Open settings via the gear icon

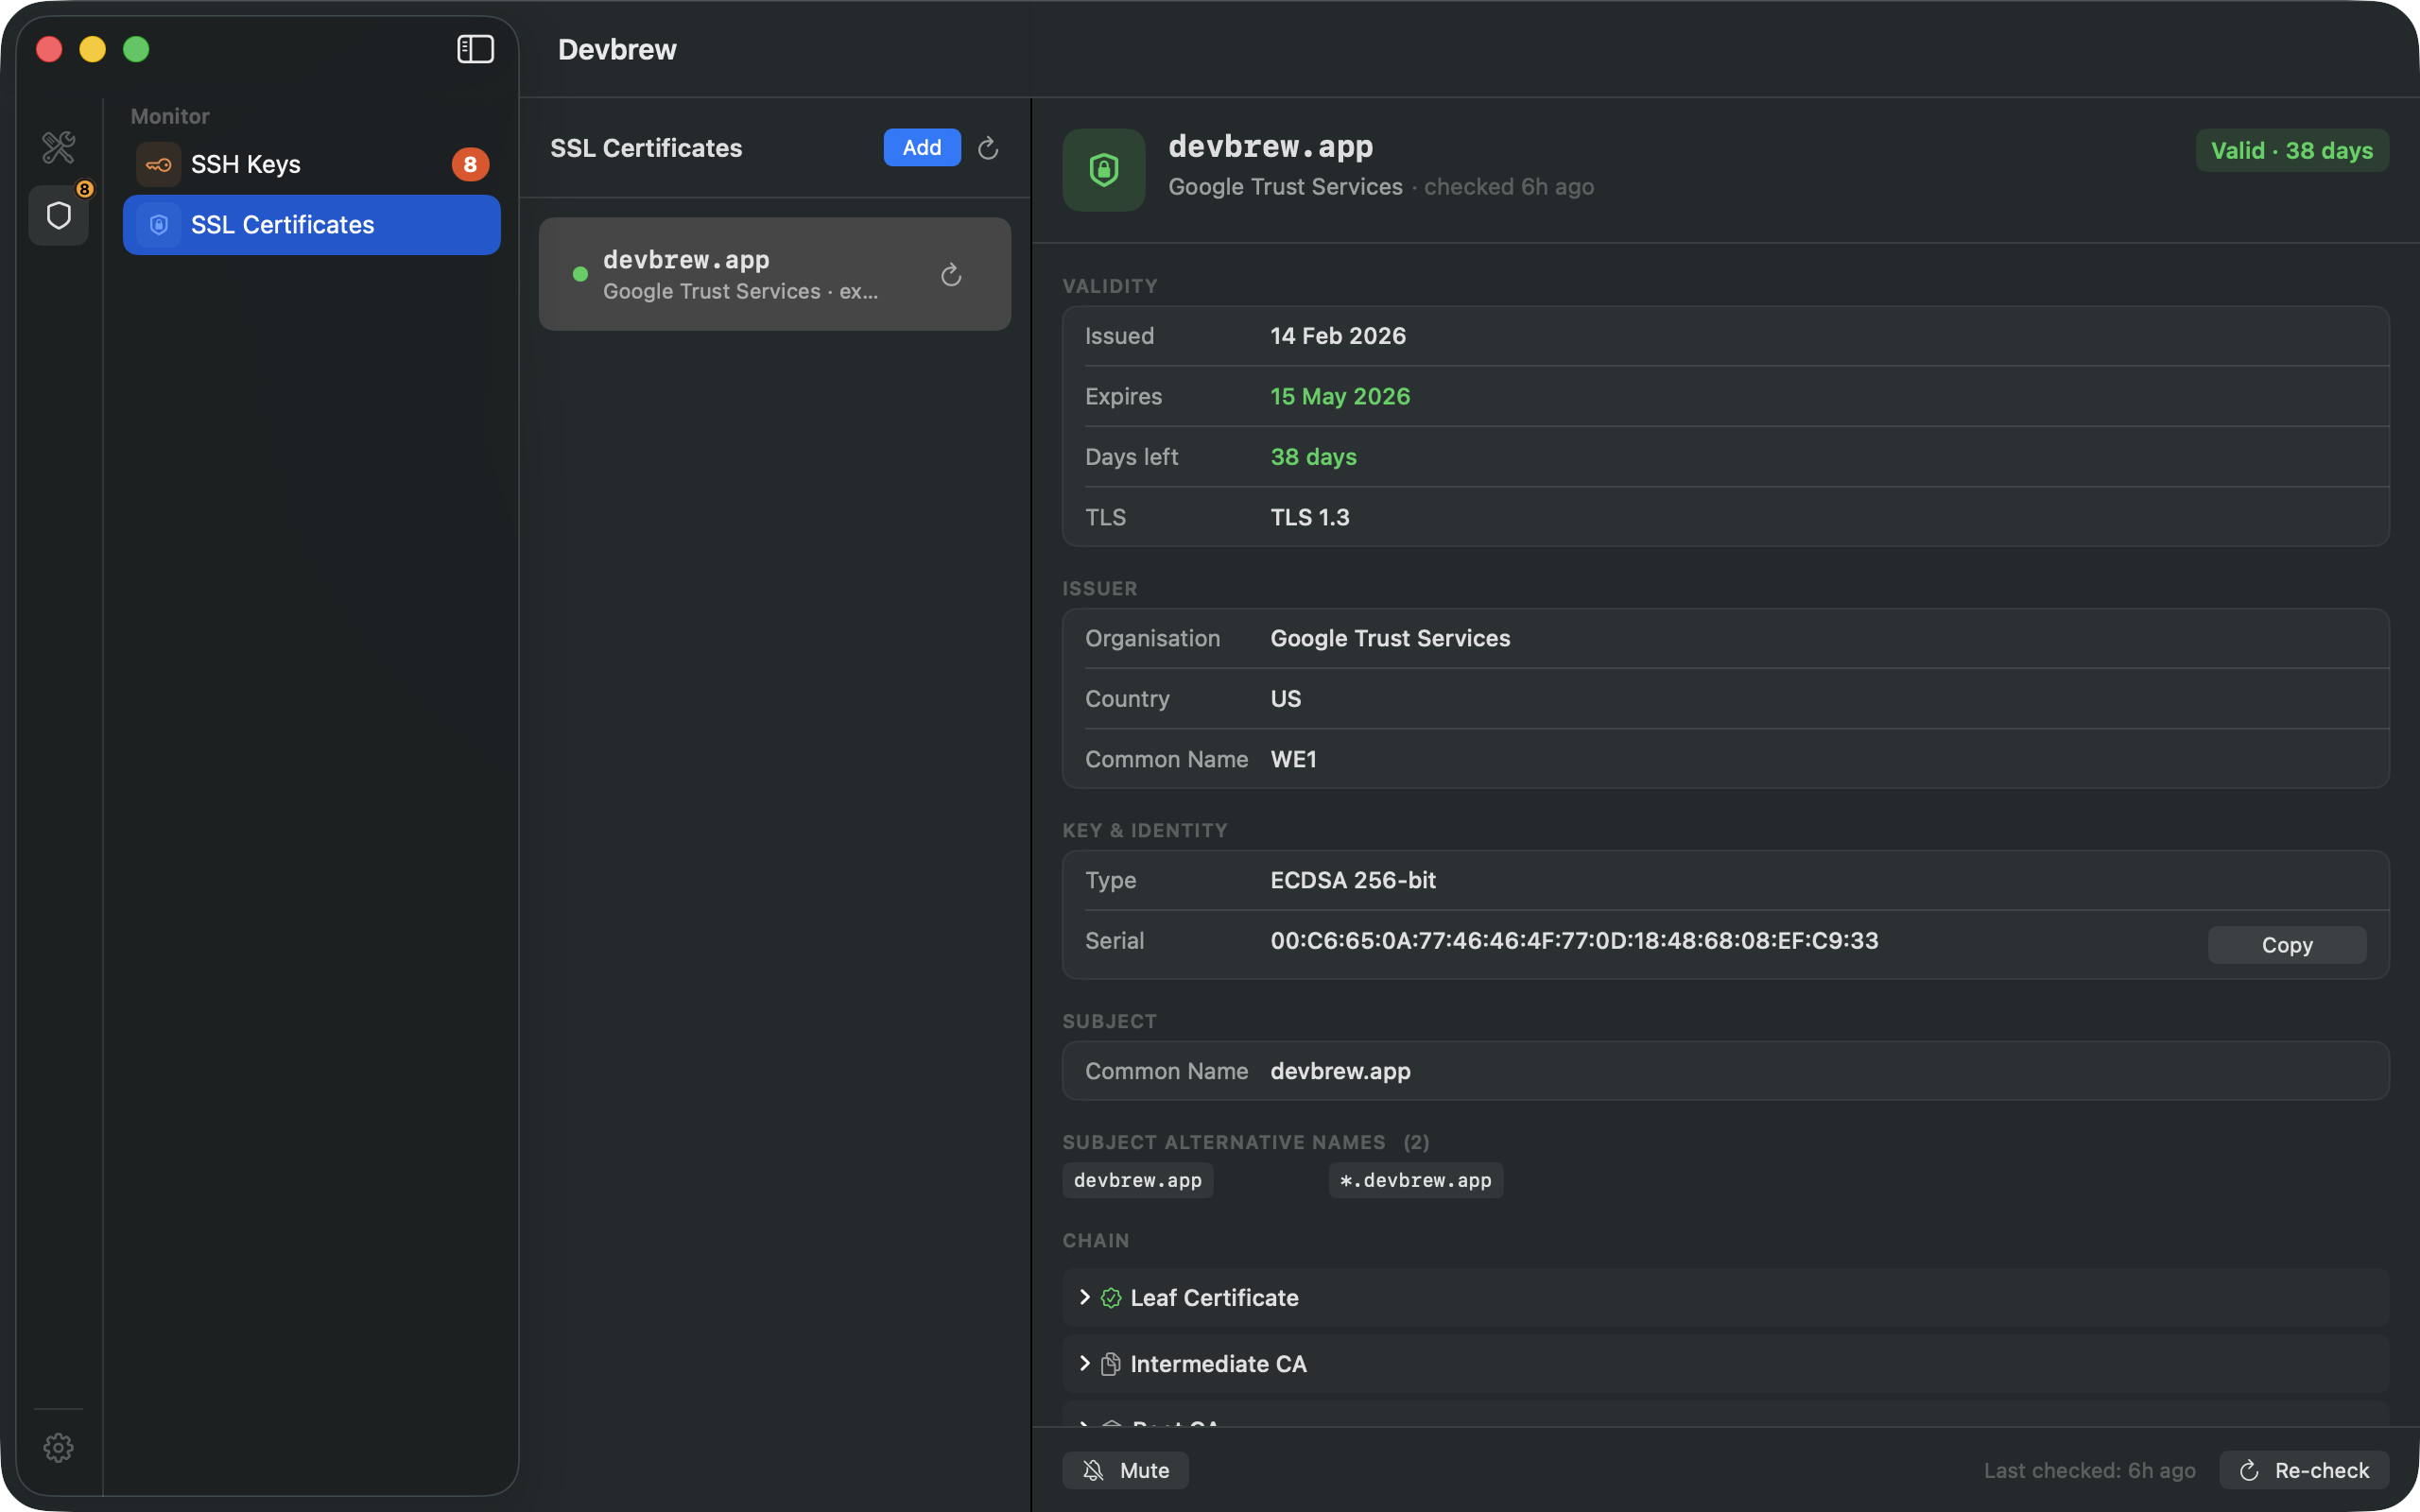coord(59,1447)
